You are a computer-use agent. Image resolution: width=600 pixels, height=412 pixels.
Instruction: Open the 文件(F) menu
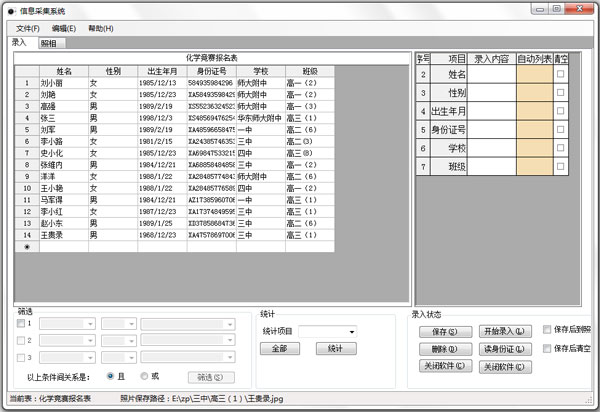click(27, 28)
